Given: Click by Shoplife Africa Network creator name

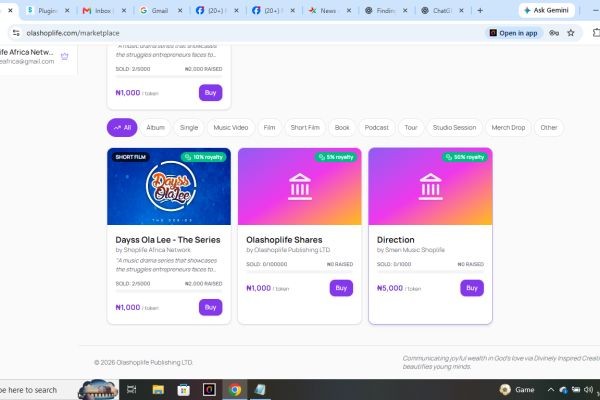Looking at the screenshot, I should [153, 250].
